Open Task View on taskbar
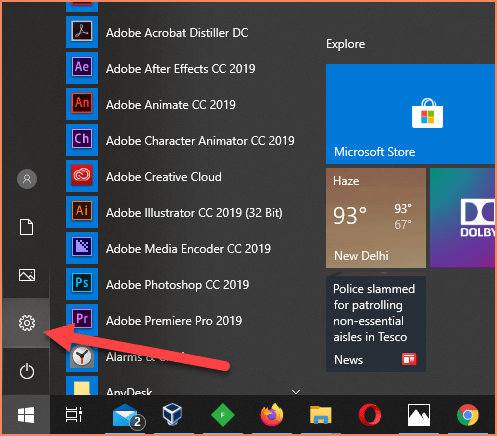The image size is (497, 436). click(x=74, y=415)
